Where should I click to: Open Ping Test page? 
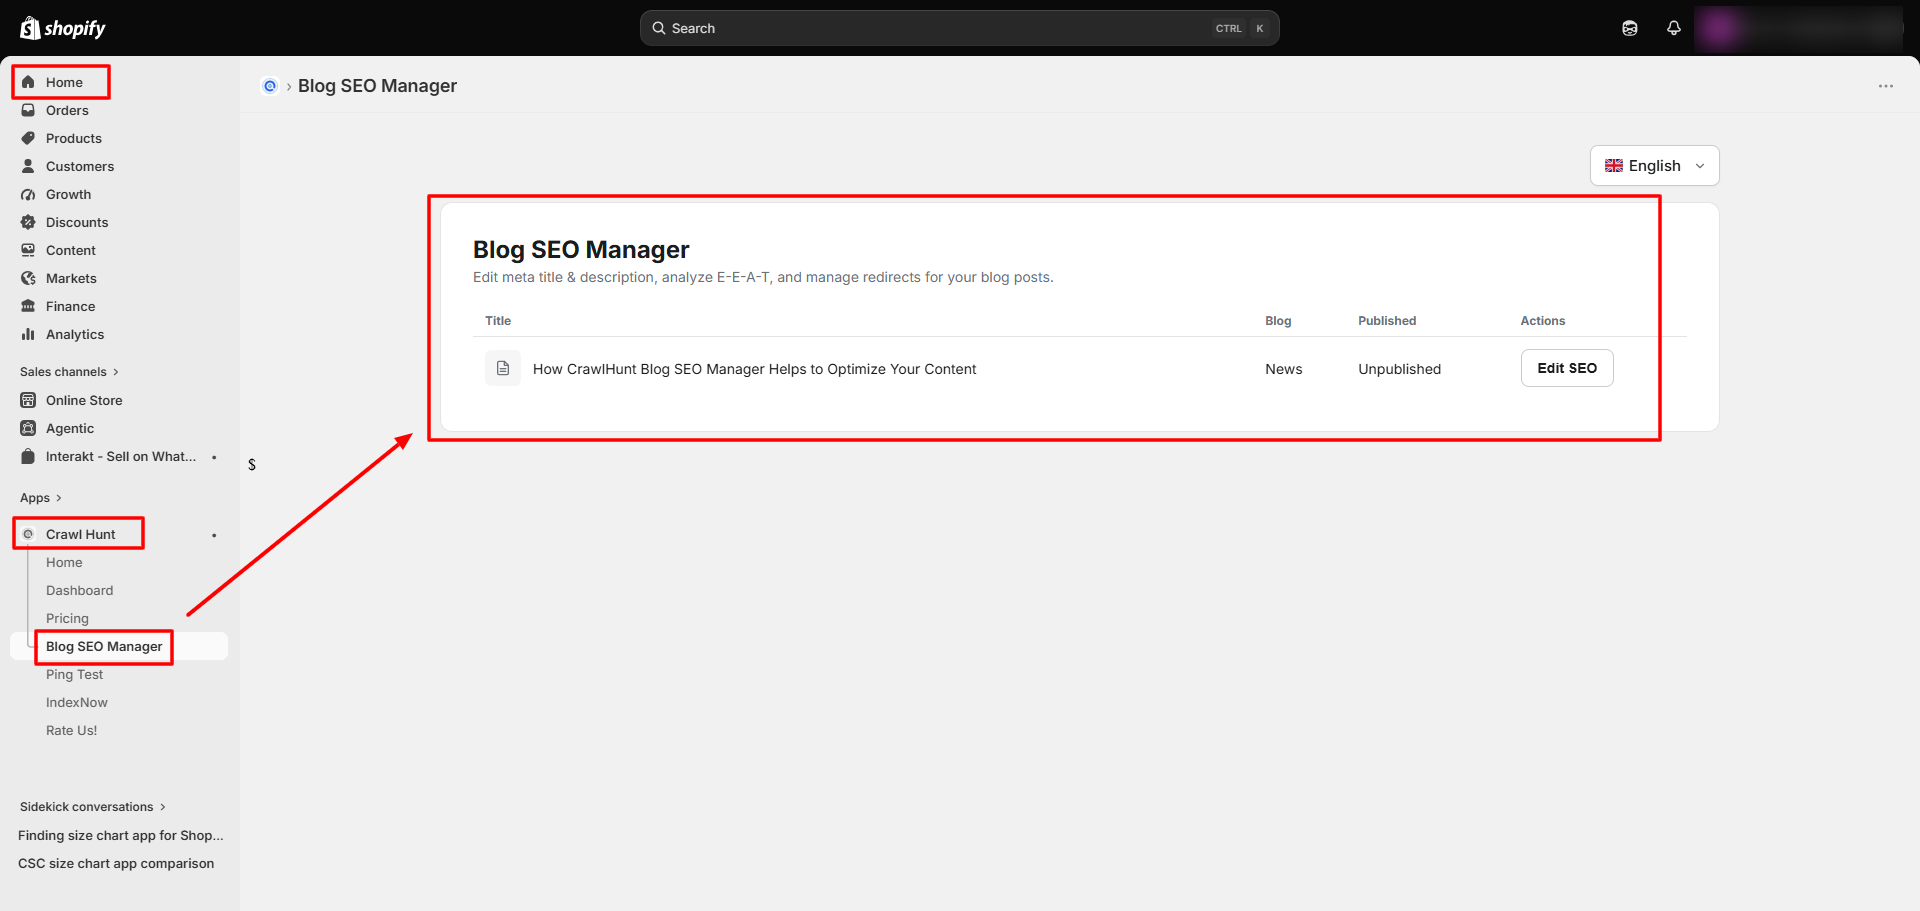74,675
